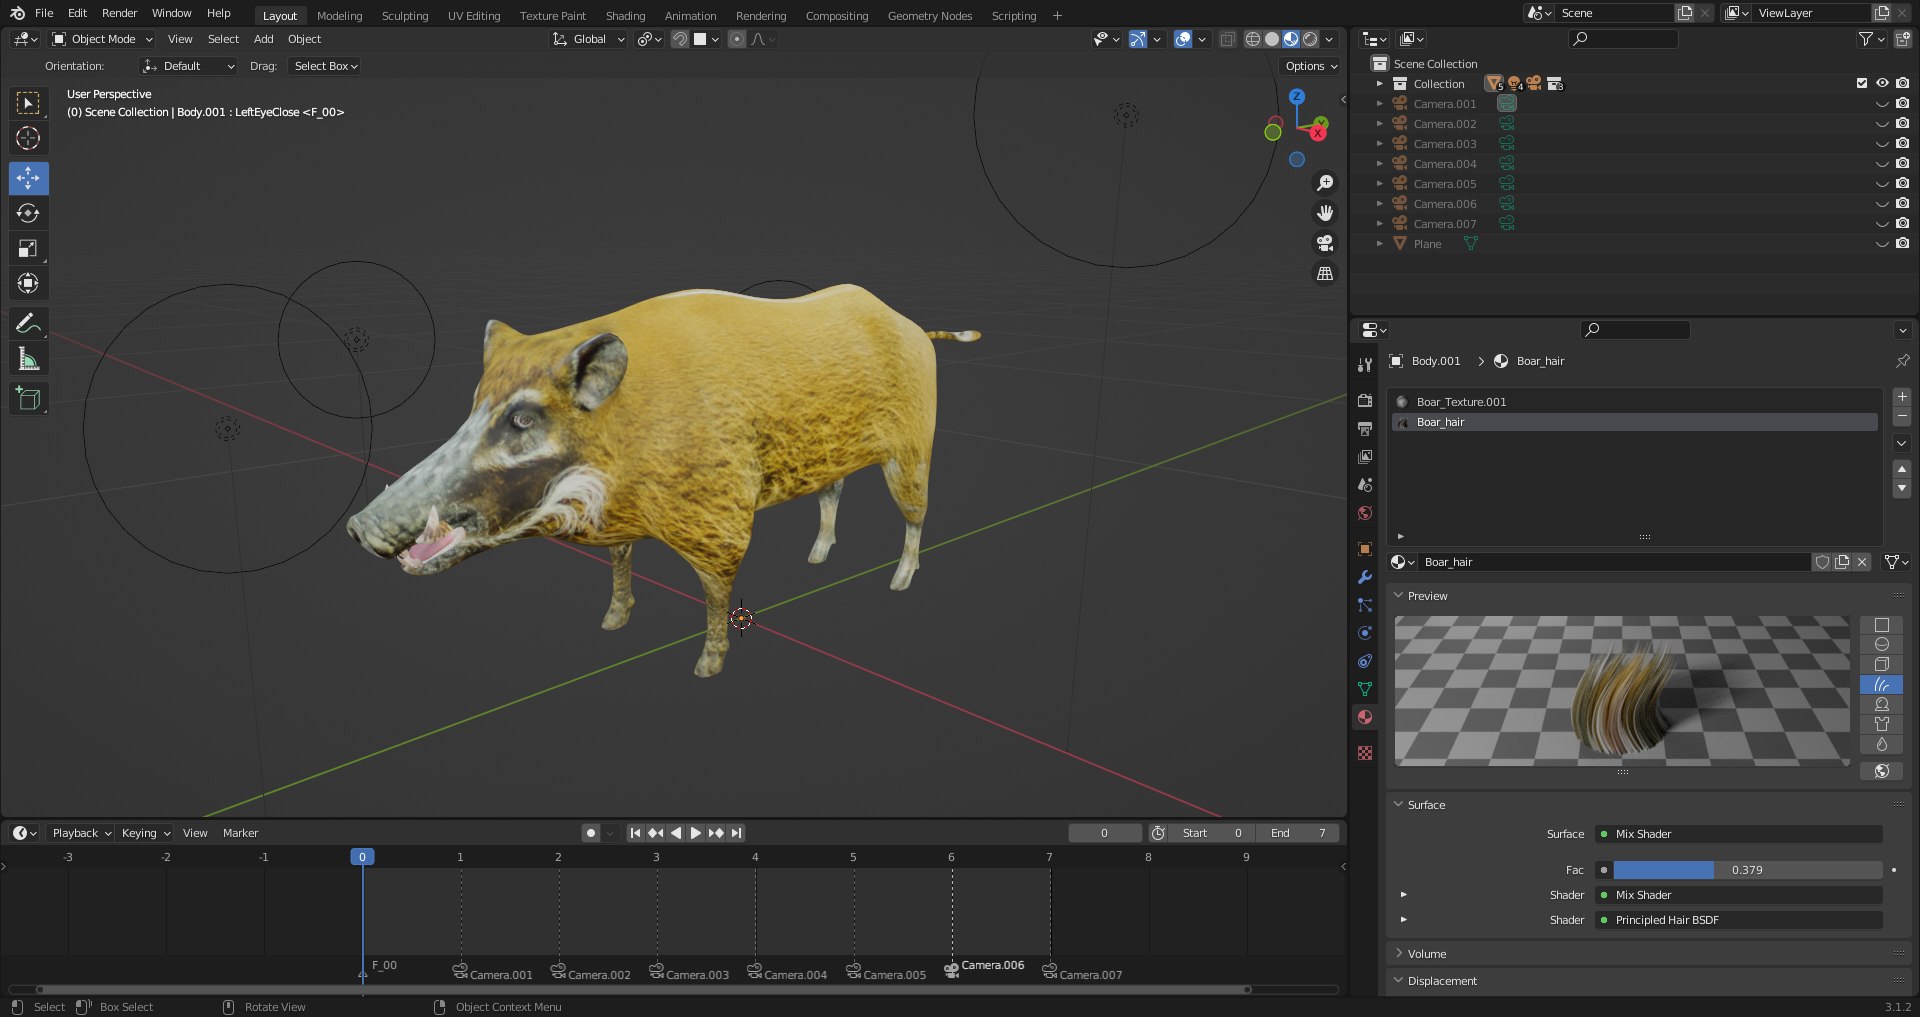Screen dimensions: 1920x1017
Task: Open the Render menu
Action: pyautogui.click(x=119, y=13)
